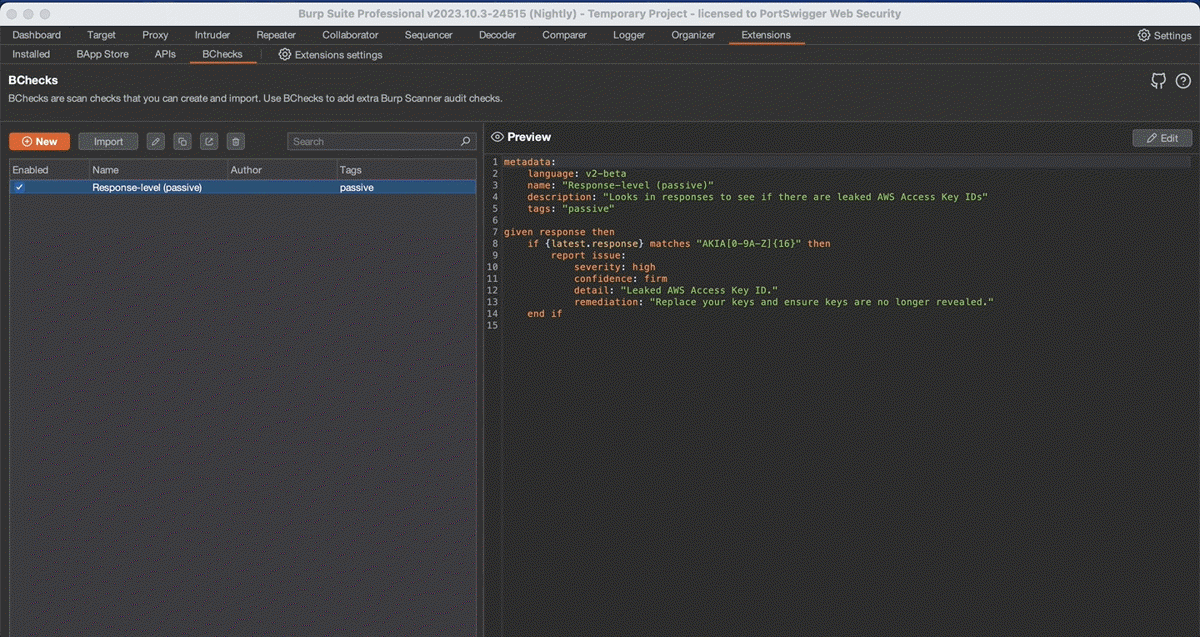Click the edit pencil icon in BChecks toolbar
This screenshot has width=1200, height=637.
click(x=155, y=142)
